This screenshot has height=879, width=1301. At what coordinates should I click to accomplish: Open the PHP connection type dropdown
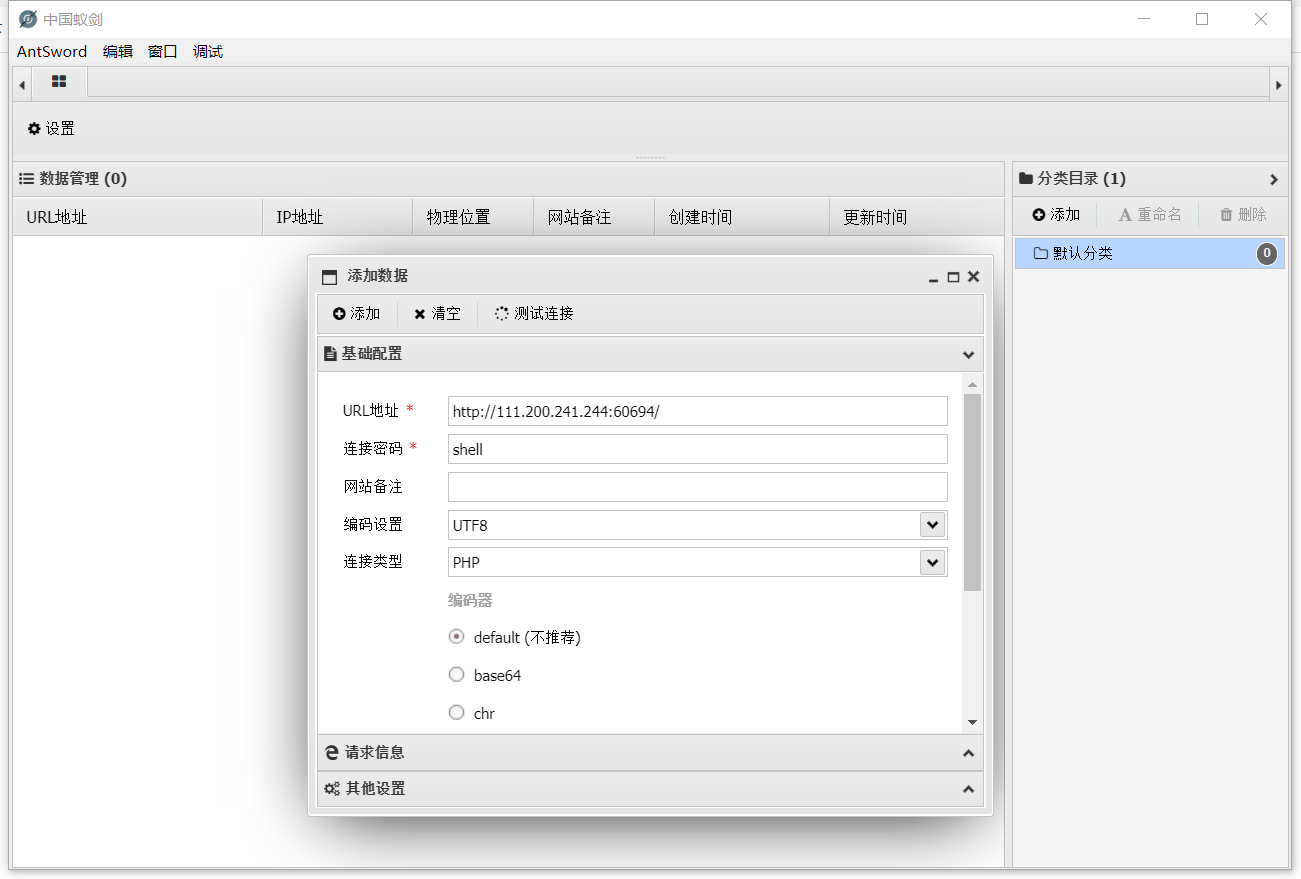click(932, 562)
